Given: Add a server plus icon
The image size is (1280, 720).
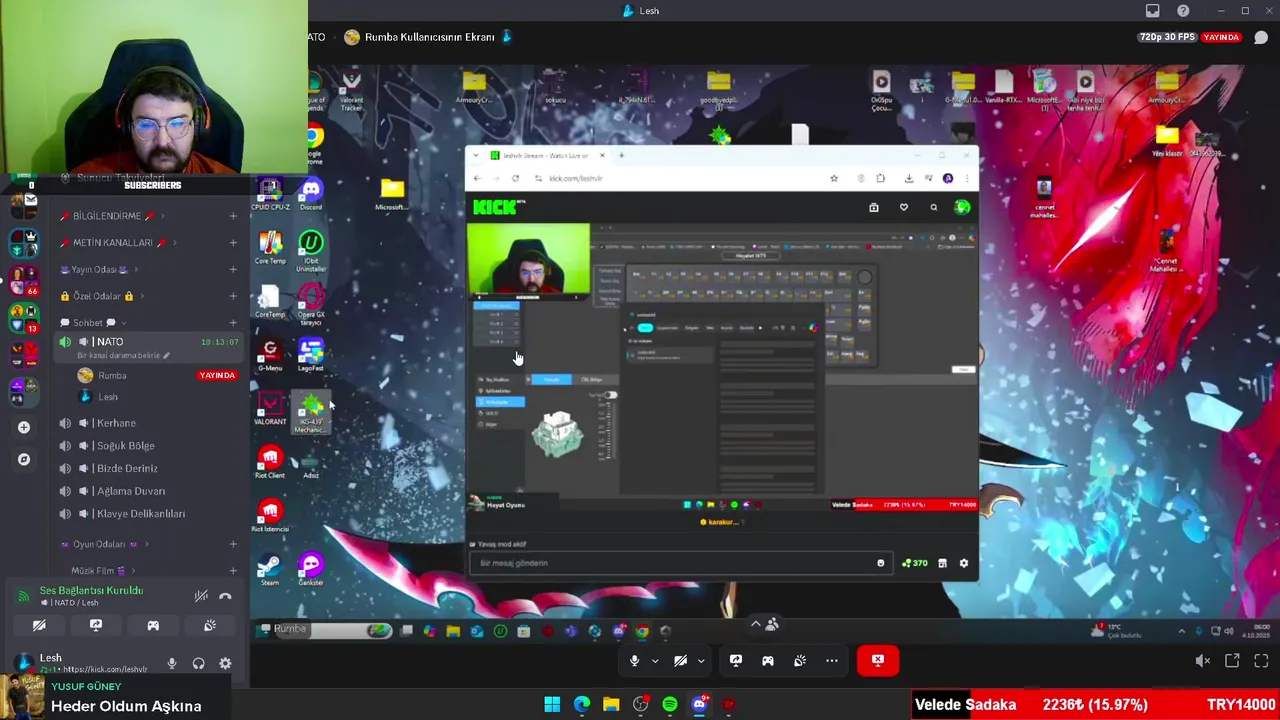Looking at the screenshot, I should click(x=24, y=427).
